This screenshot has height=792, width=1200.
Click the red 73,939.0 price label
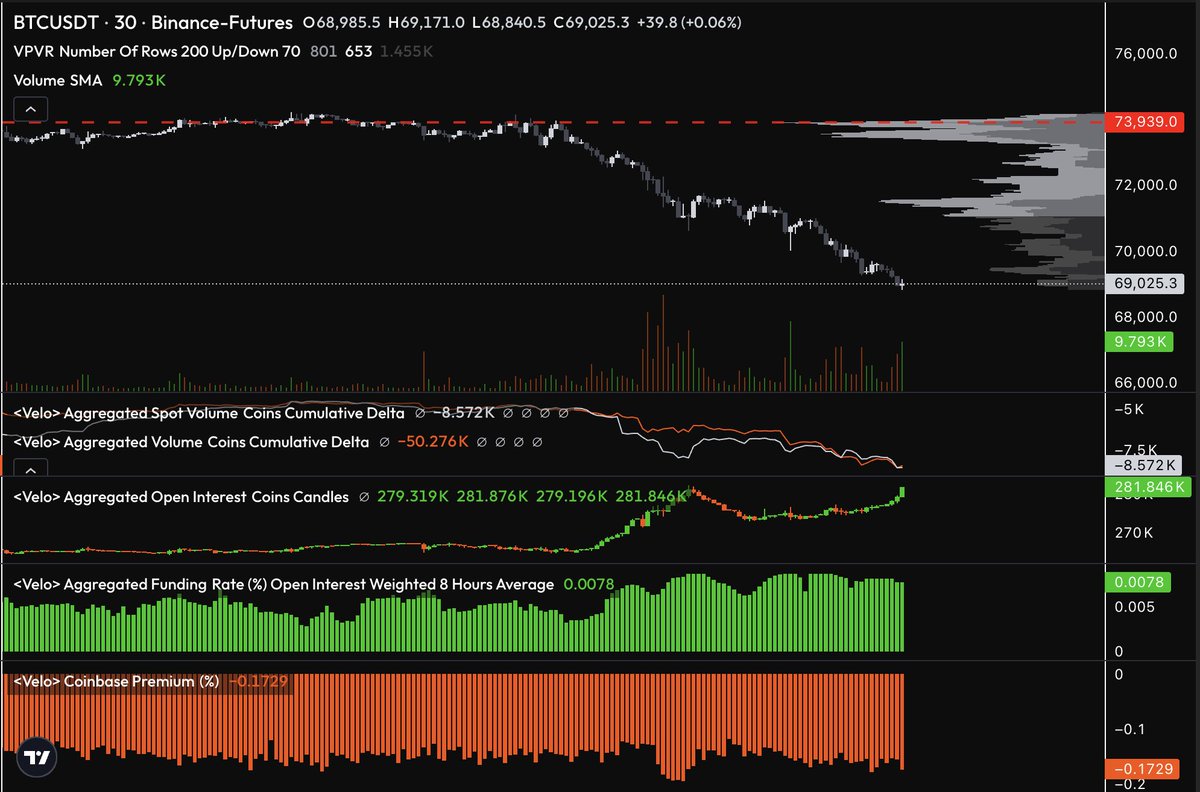1143,122
